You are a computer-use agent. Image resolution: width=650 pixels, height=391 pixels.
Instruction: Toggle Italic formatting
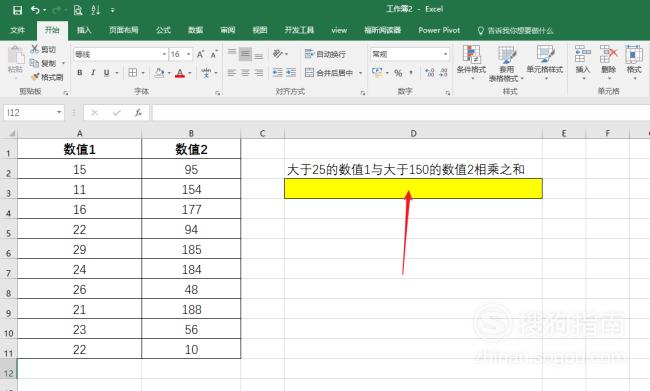point(93,73)
